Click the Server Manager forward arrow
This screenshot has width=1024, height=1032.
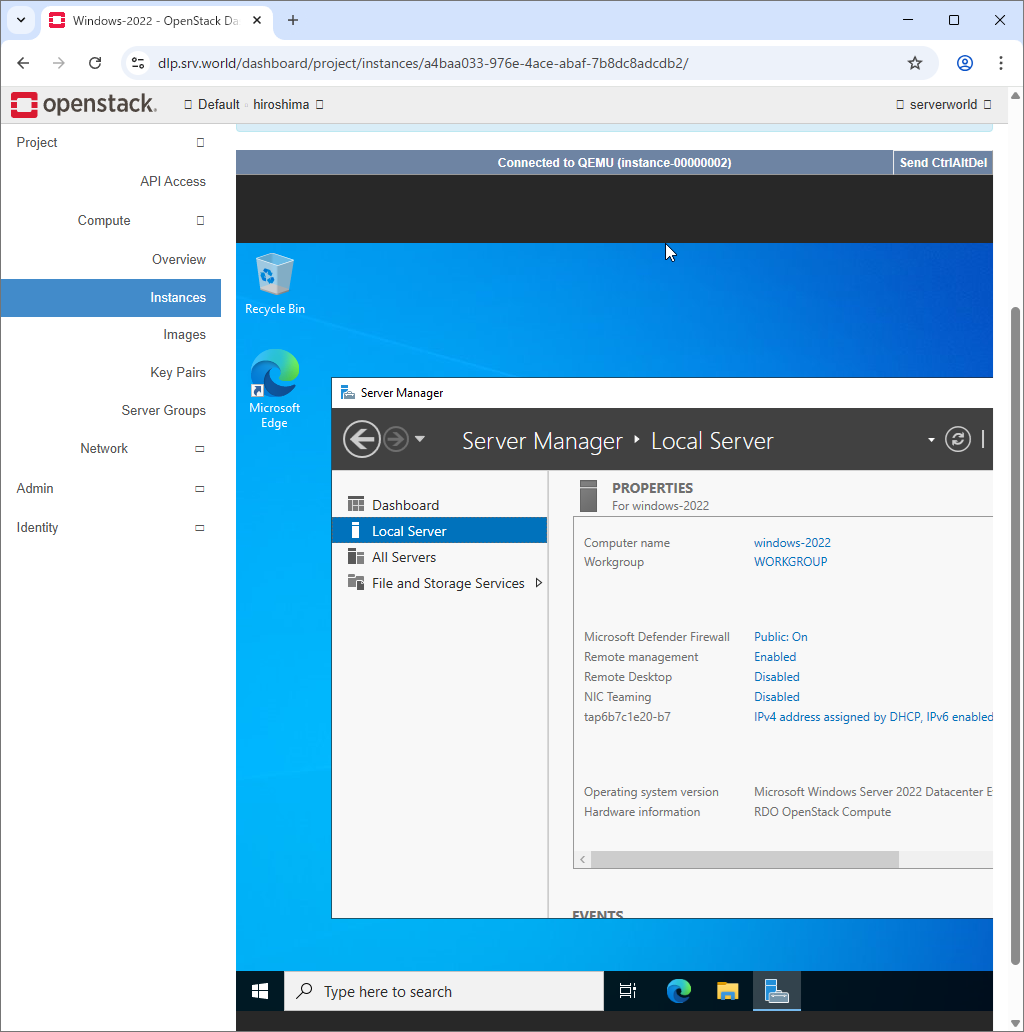click(396, 439)
